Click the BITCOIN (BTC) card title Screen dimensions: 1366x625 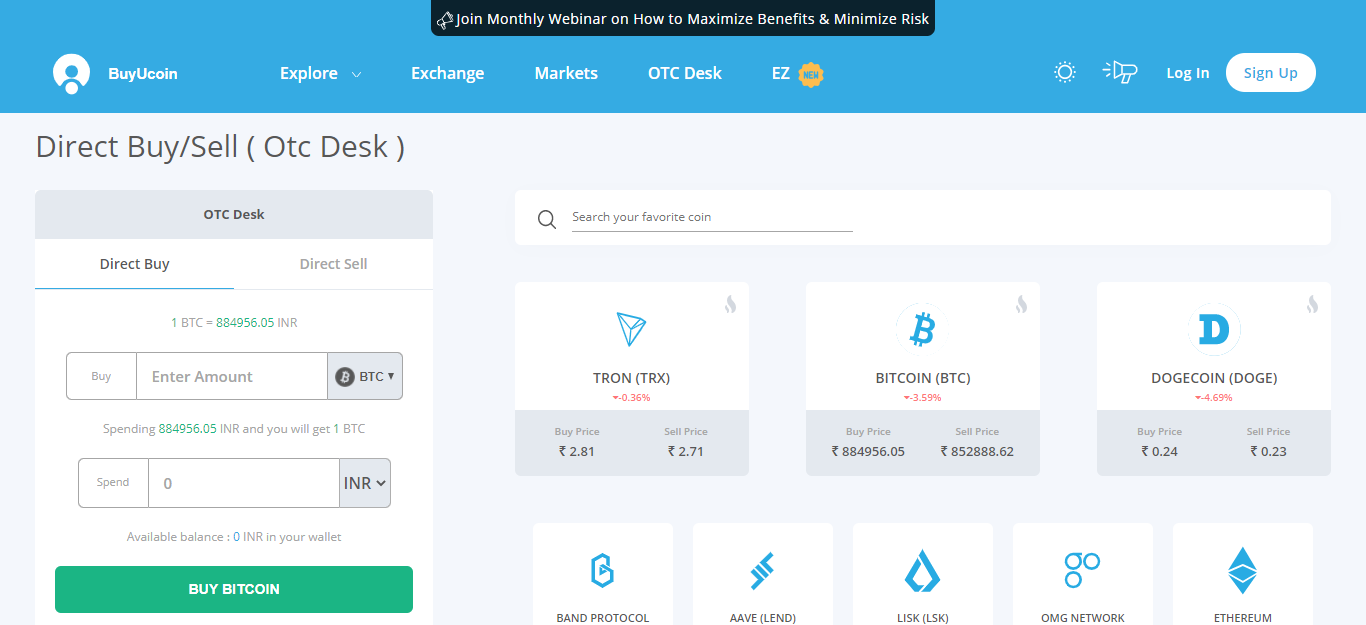[922, 378]
